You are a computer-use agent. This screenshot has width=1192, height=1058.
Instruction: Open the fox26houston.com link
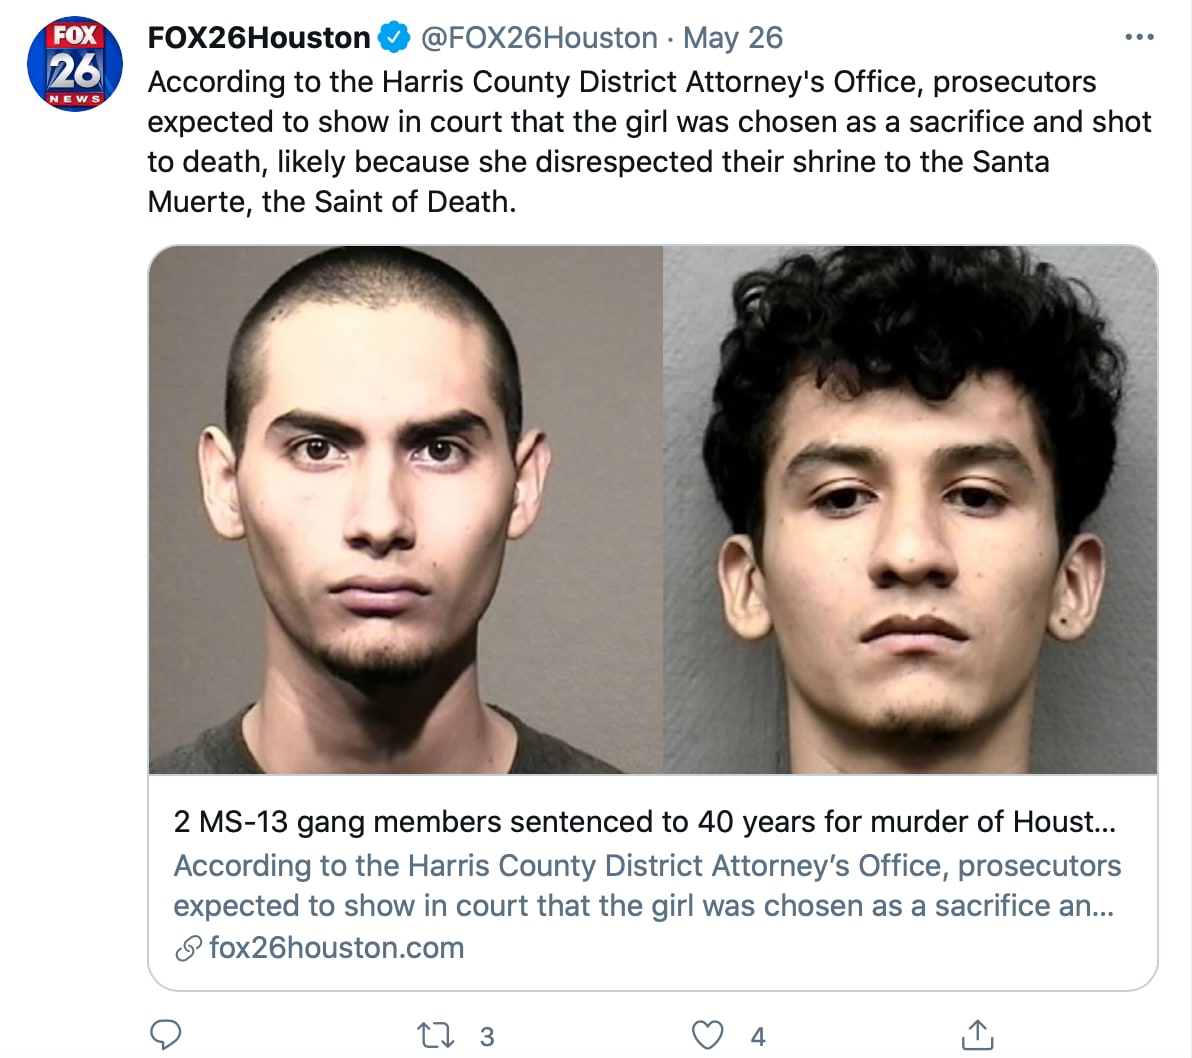click(336, 948)
